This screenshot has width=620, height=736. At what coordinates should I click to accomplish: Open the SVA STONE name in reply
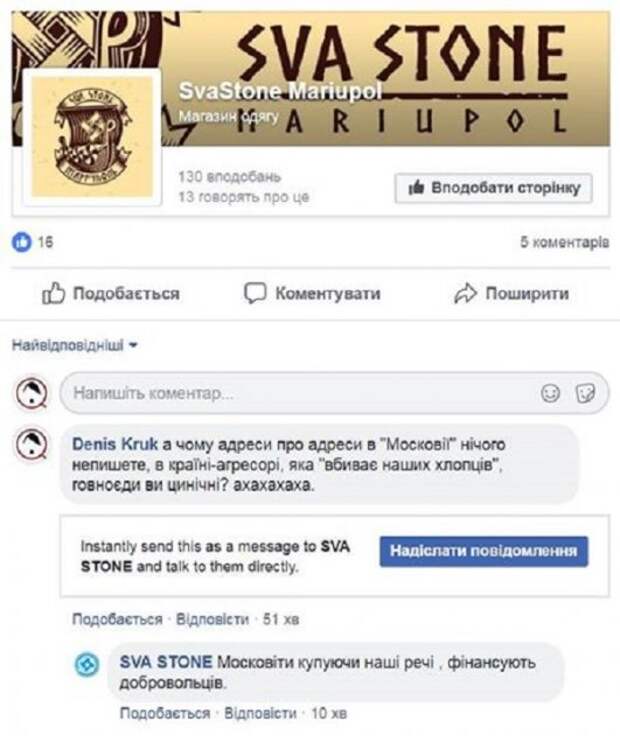tap(166, 662)
